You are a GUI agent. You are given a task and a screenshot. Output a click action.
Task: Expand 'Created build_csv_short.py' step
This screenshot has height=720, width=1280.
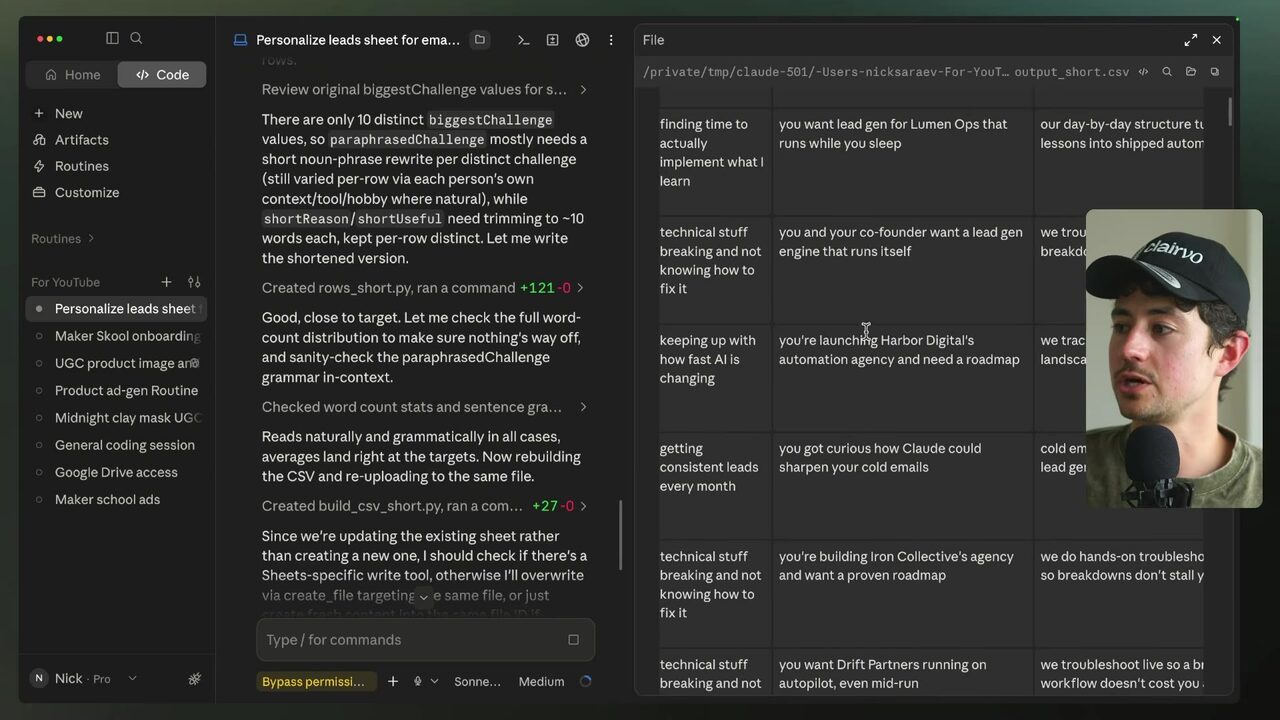coord(423,506)
